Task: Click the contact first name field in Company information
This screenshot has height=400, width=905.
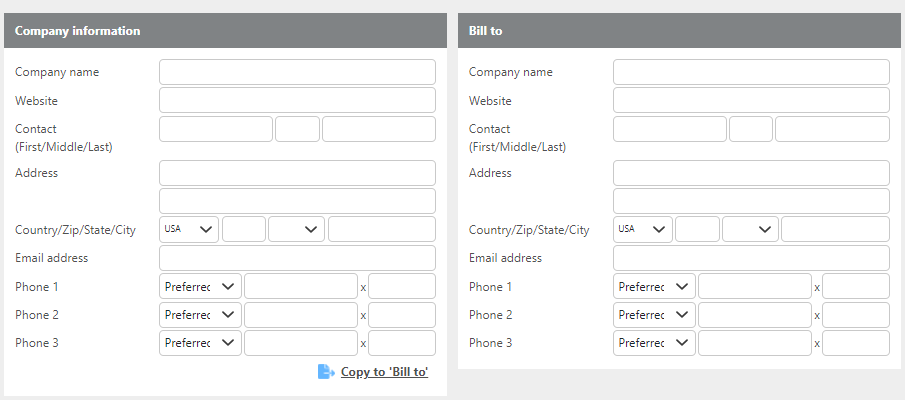Action: (x=216, y=129)
